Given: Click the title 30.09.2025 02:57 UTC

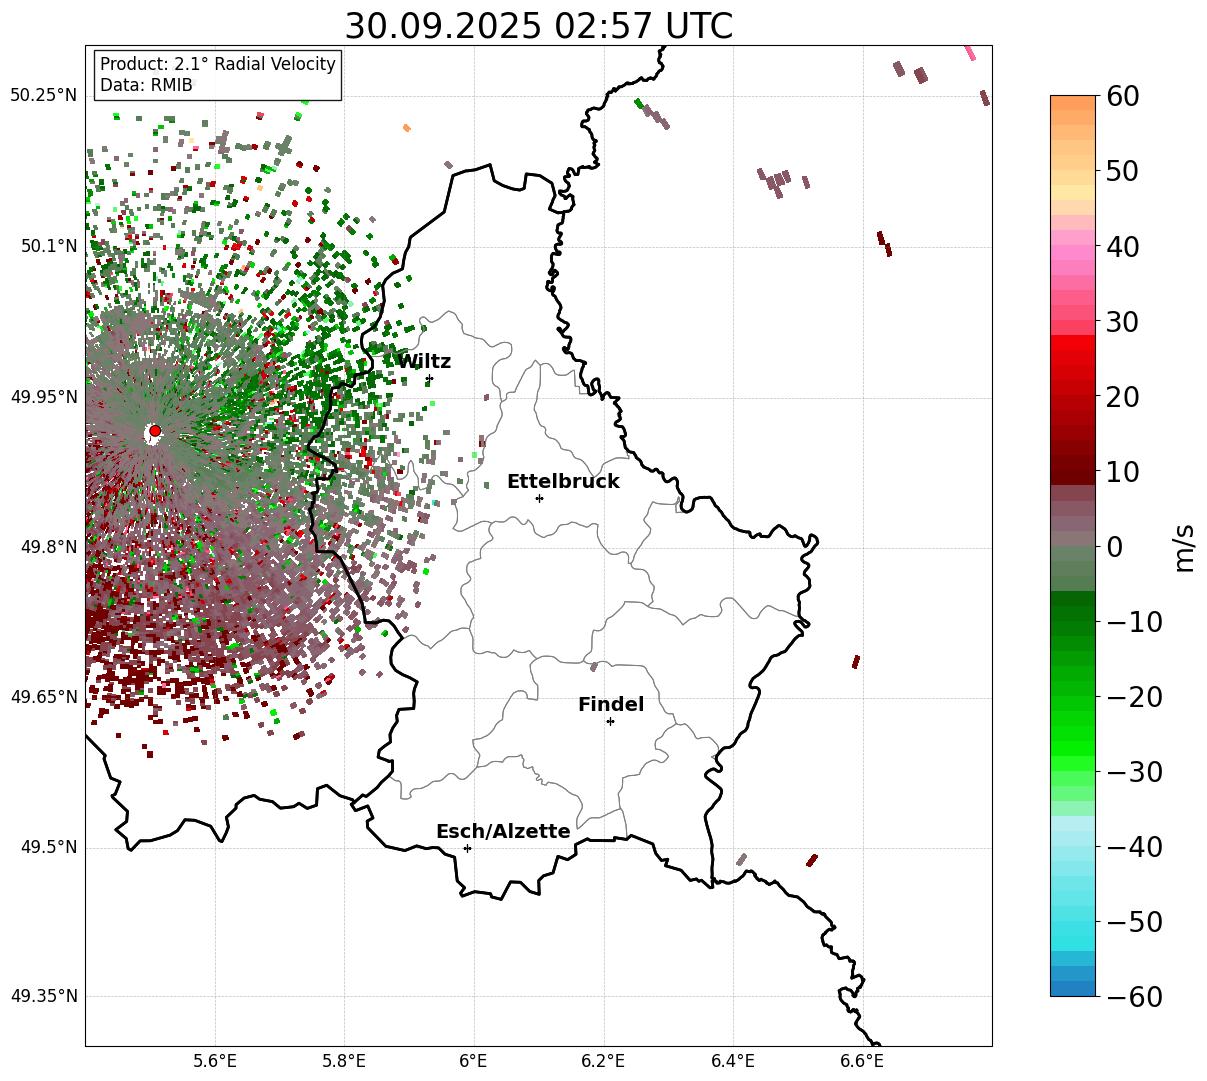Looking at the screenshot, I should pos(538,25).
